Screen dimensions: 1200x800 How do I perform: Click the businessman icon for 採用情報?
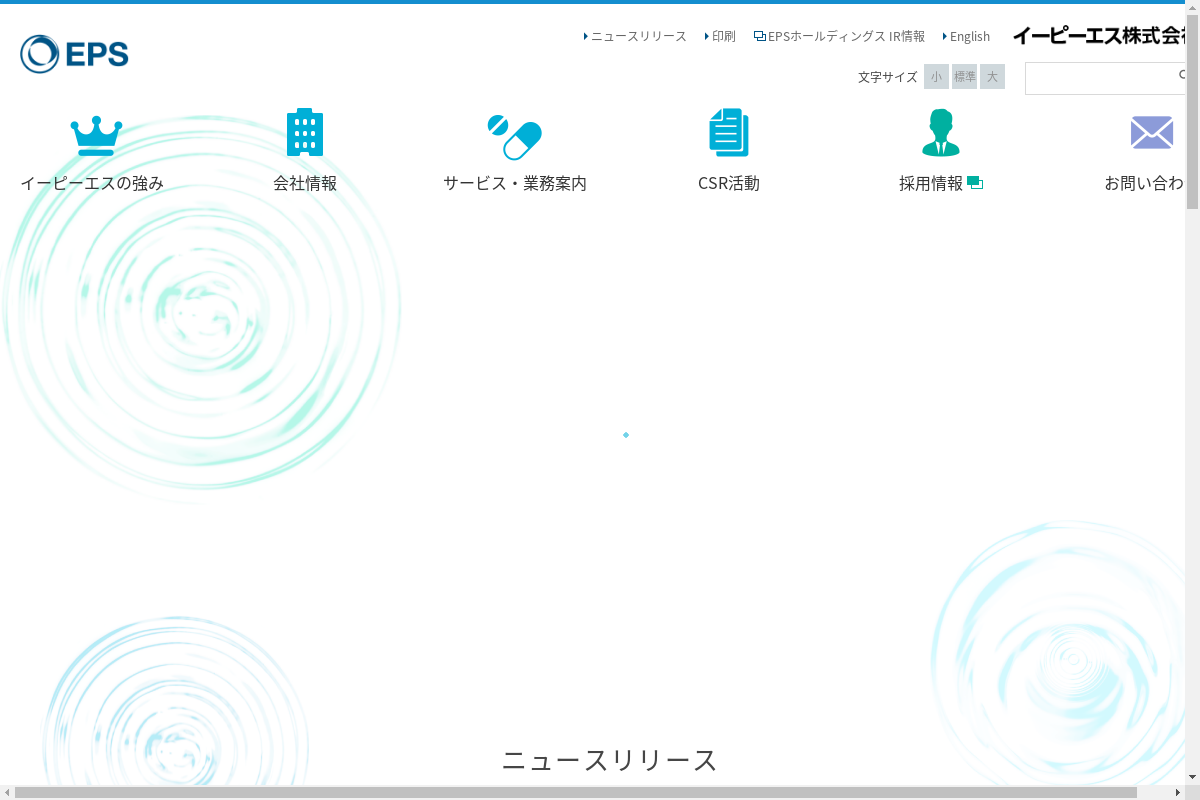coord(940,132)
